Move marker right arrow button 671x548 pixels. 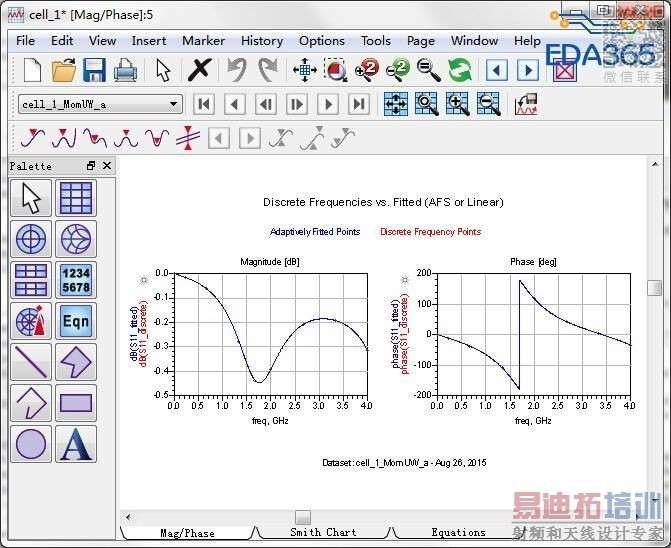tap(250, 138)
